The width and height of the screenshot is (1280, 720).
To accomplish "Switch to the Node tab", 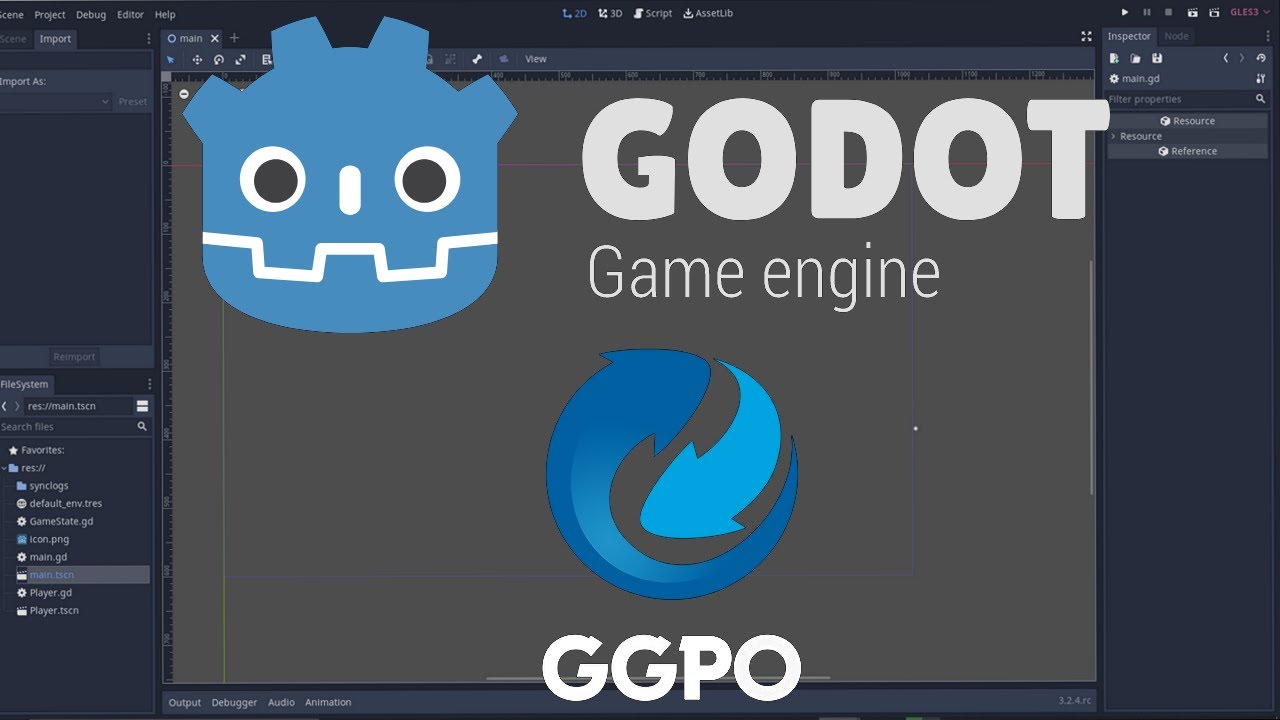I will [x=1177, y=36].
